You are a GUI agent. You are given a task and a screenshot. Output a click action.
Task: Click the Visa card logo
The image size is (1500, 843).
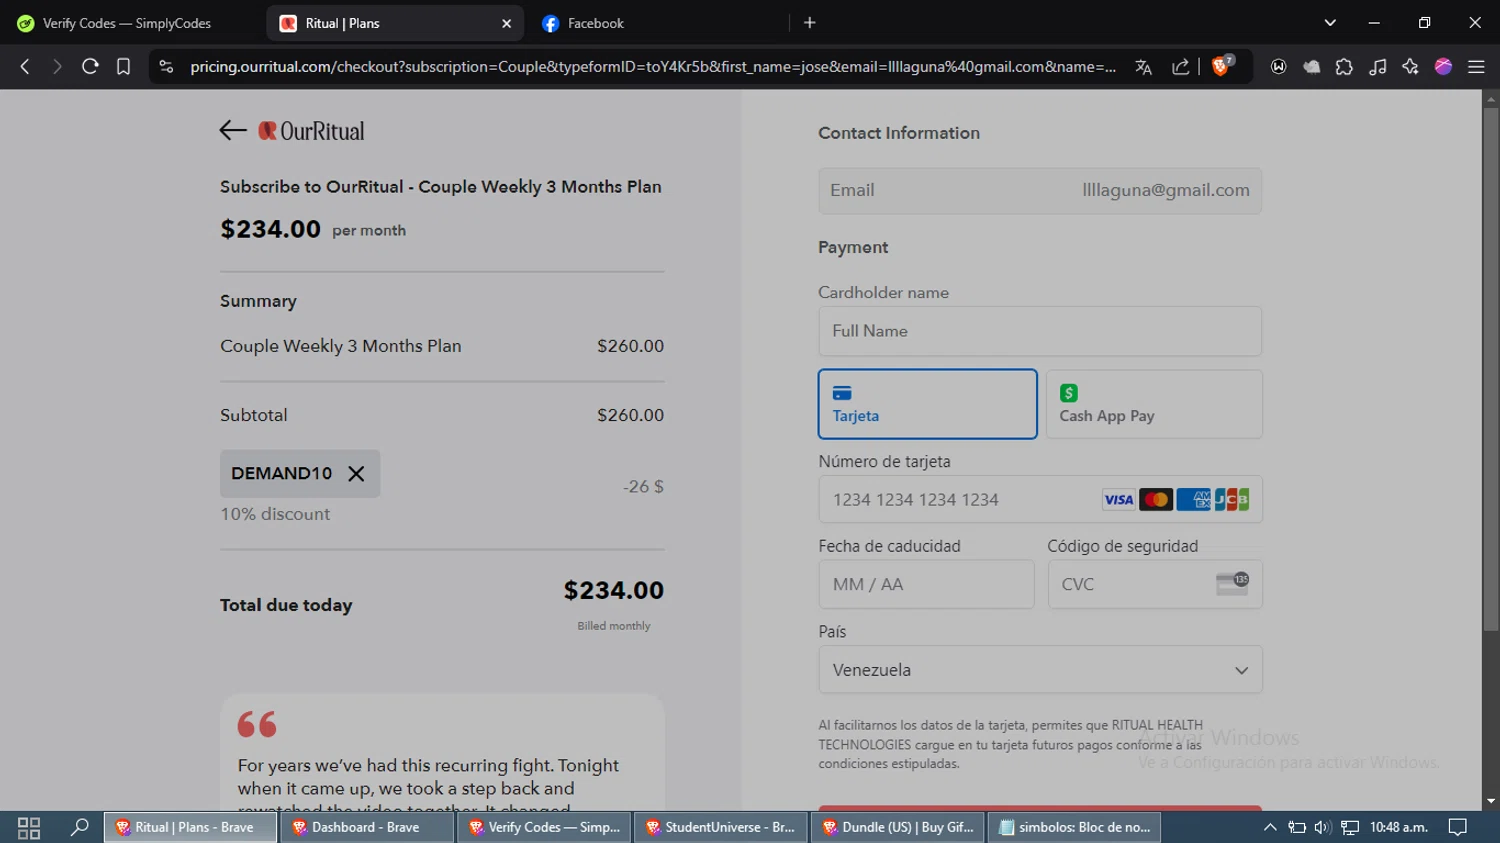[1119, 500]
